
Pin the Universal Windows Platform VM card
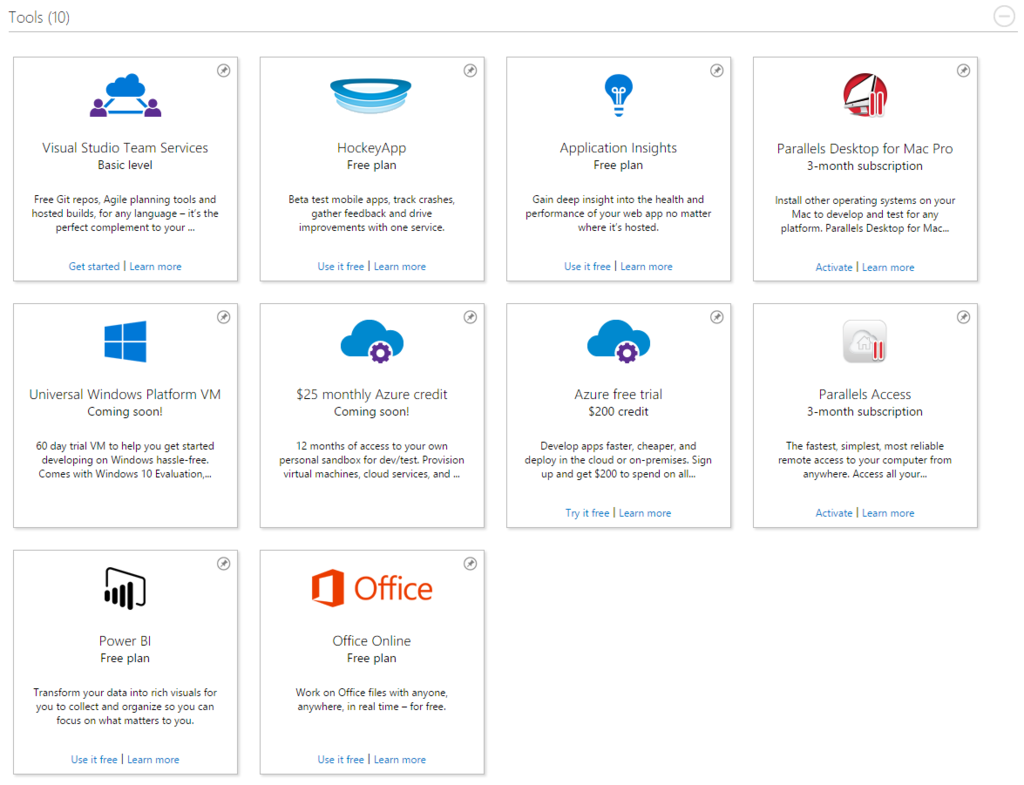click(x=223, y=317)
